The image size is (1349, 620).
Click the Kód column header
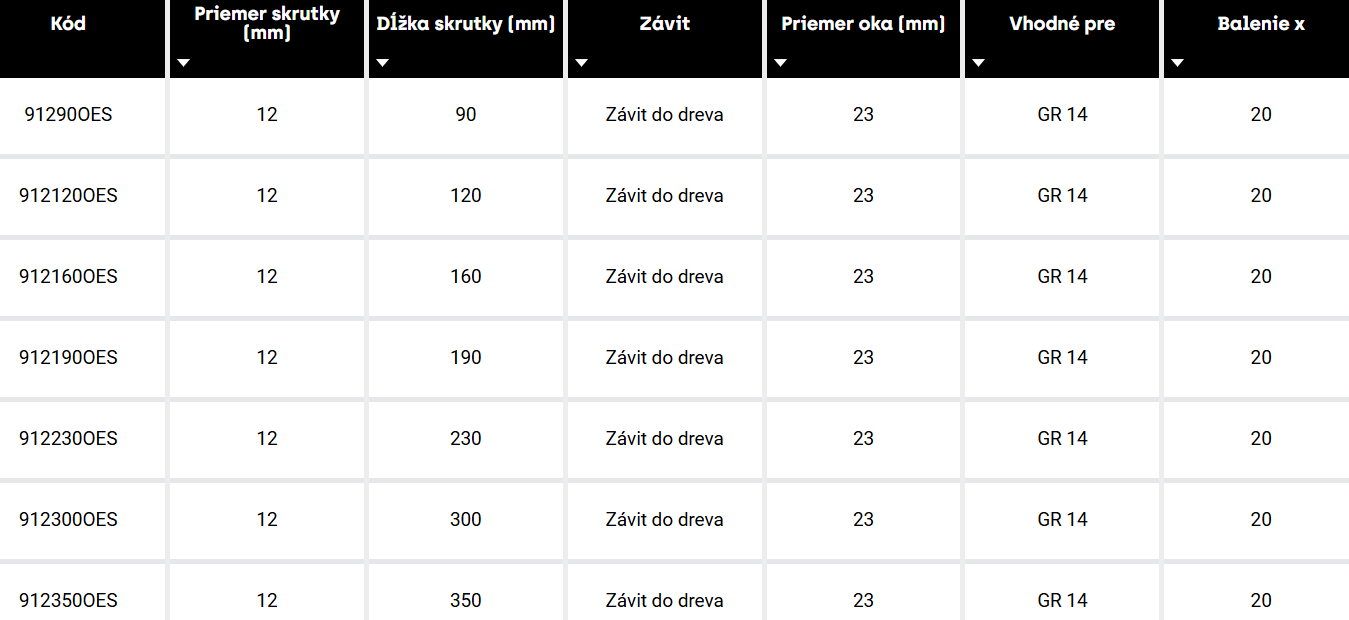pos(68,24)
